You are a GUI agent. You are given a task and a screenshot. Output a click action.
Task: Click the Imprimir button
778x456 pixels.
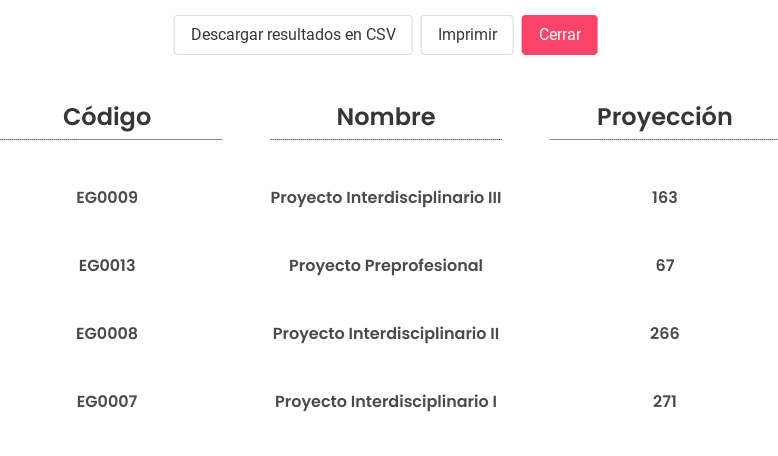(x=467, y=35)
